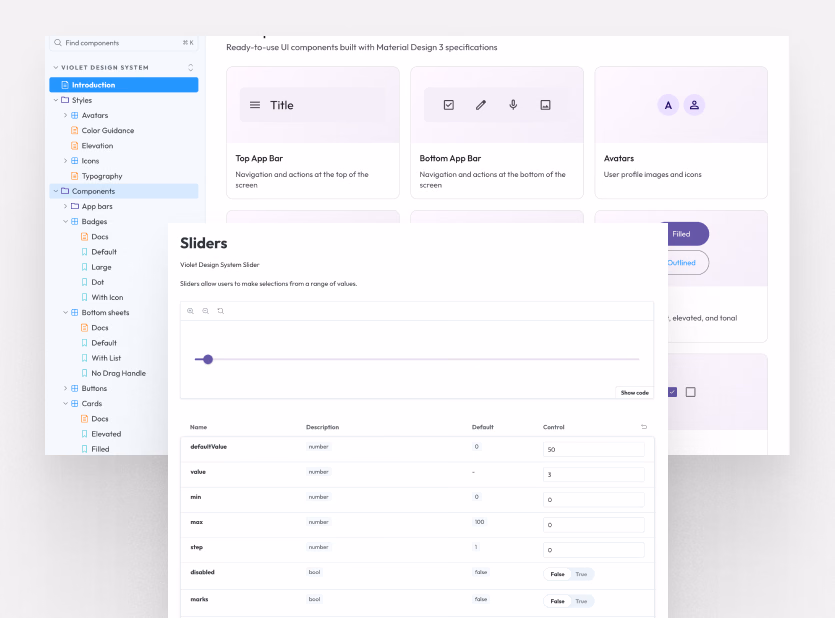Open the Typography doc

97,176
